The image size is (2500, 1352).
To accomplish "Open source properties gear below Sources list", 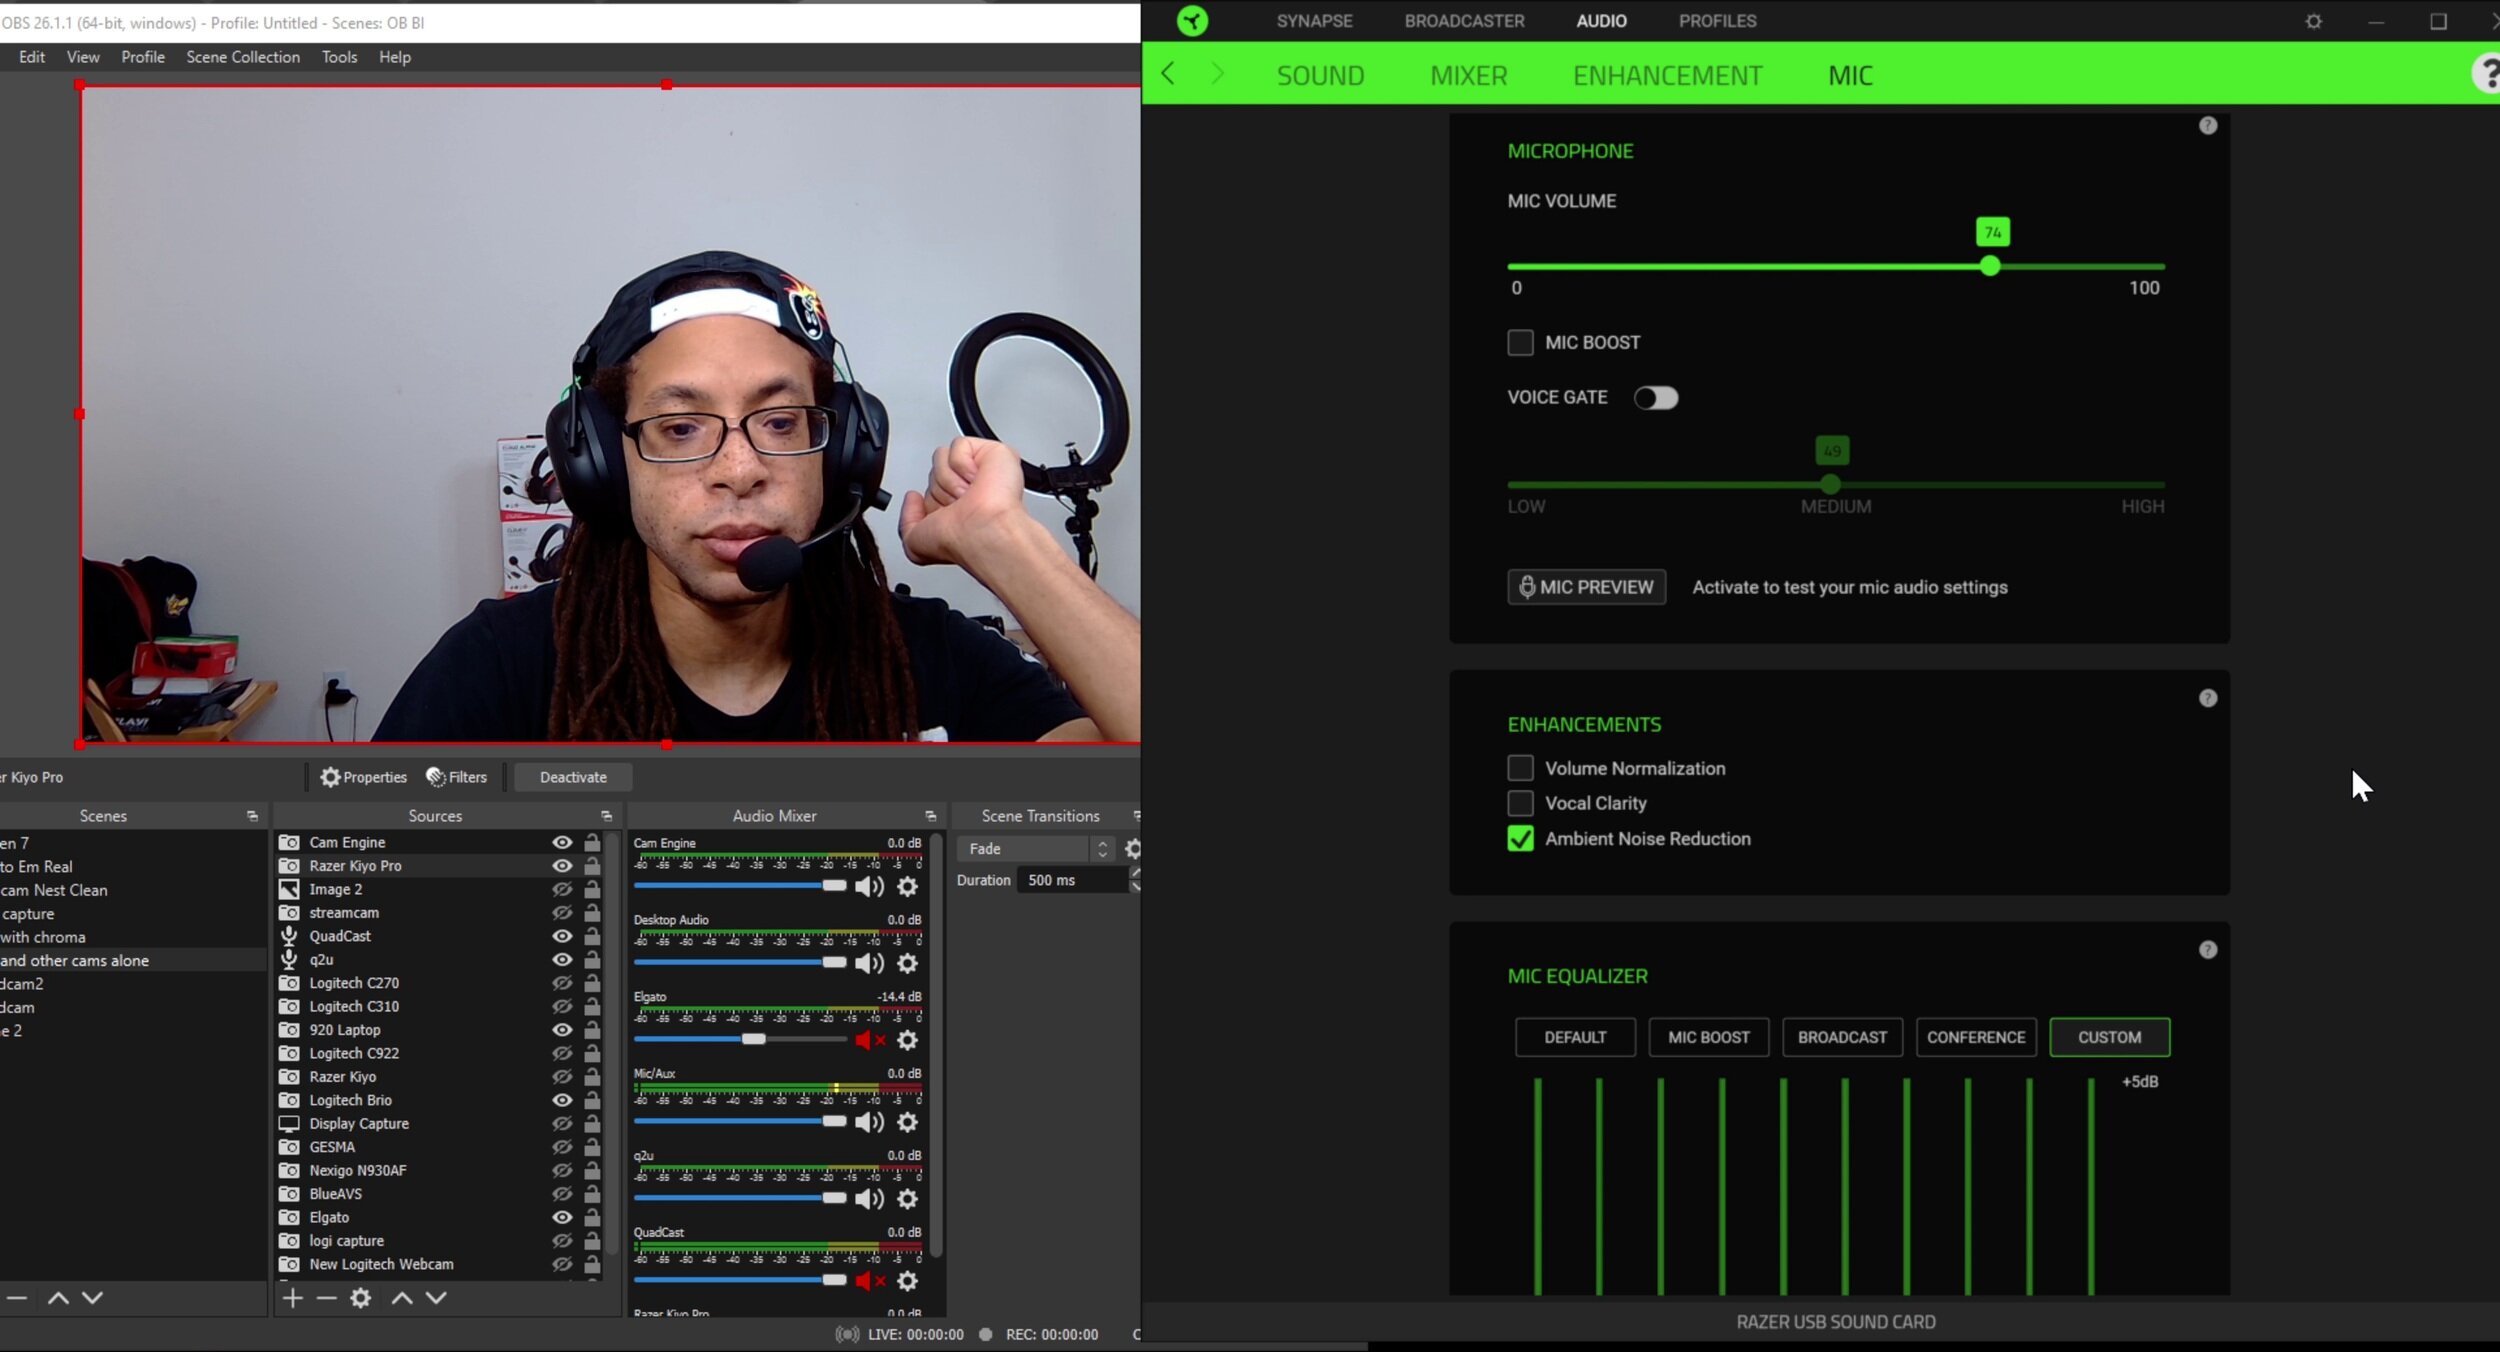I will coord(361,1299).
